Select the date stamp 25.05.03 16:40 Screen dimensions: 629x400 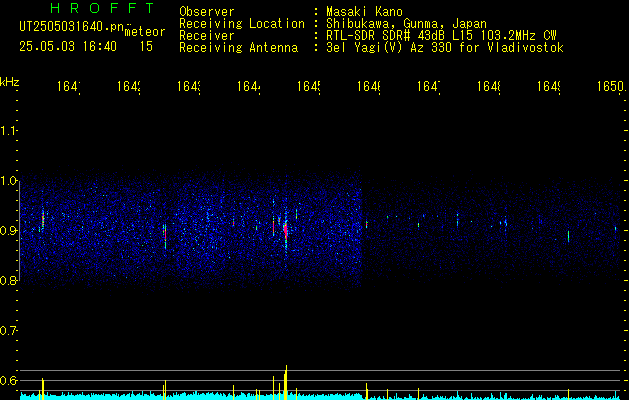pyautogui.click(x=68, y=47)
